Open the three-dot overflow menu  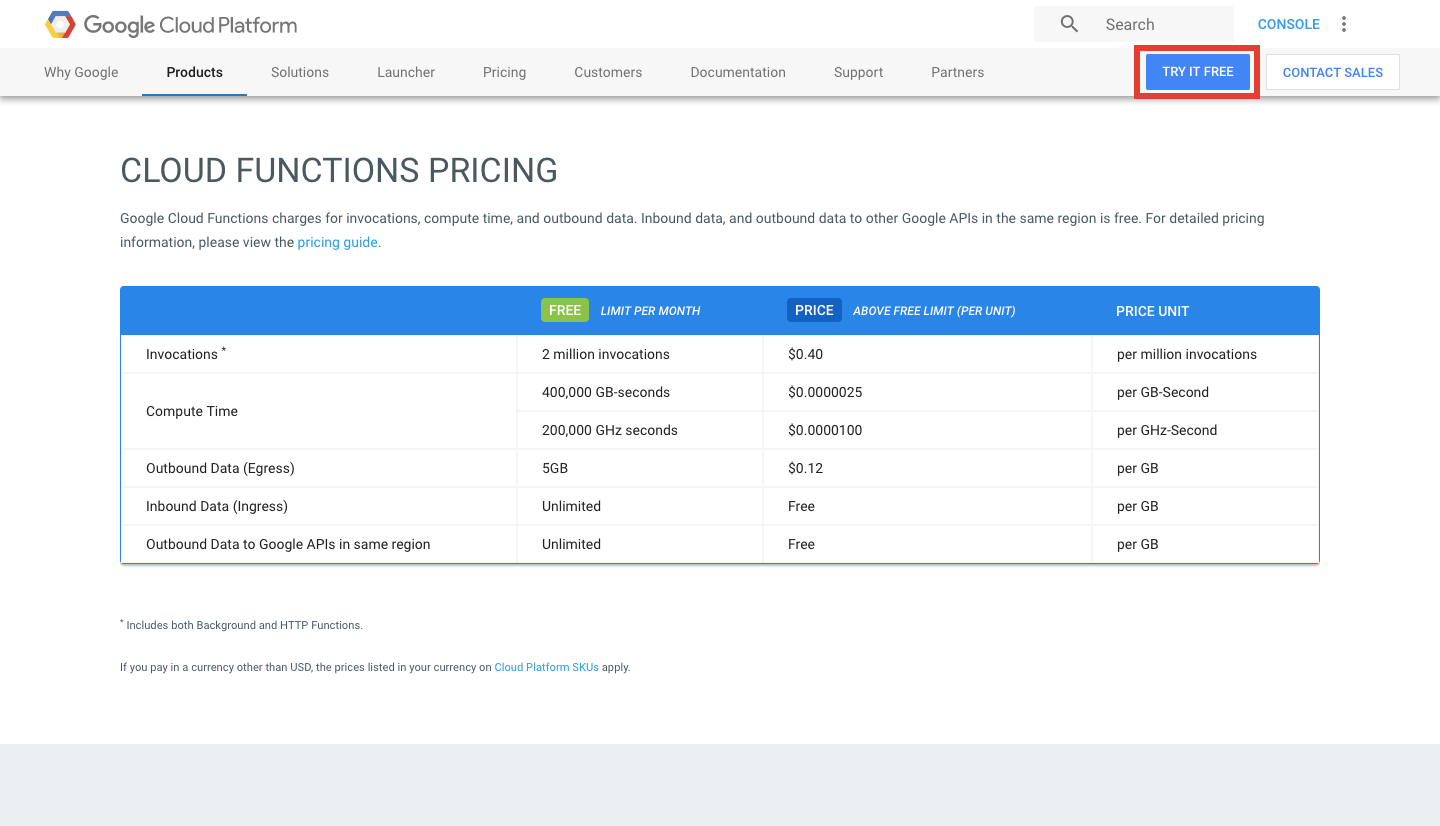[x=1343, y=23]
